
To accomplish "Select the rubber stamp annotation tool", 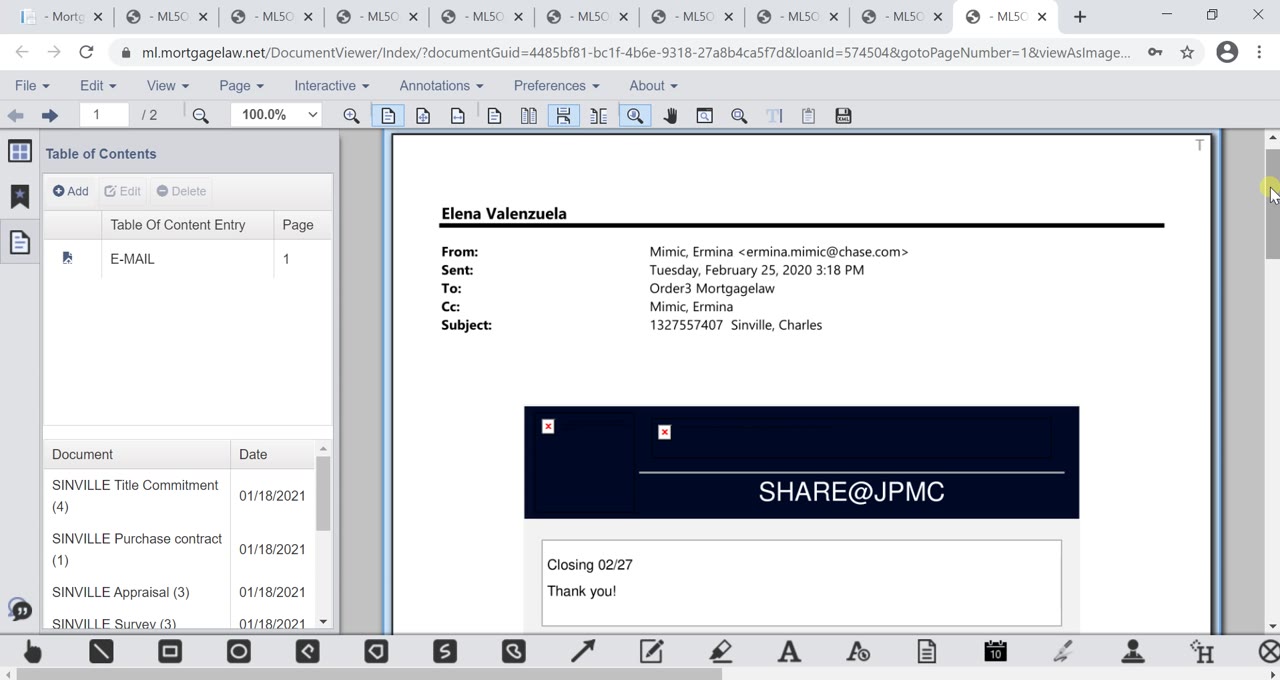I will coord(1133,652).
